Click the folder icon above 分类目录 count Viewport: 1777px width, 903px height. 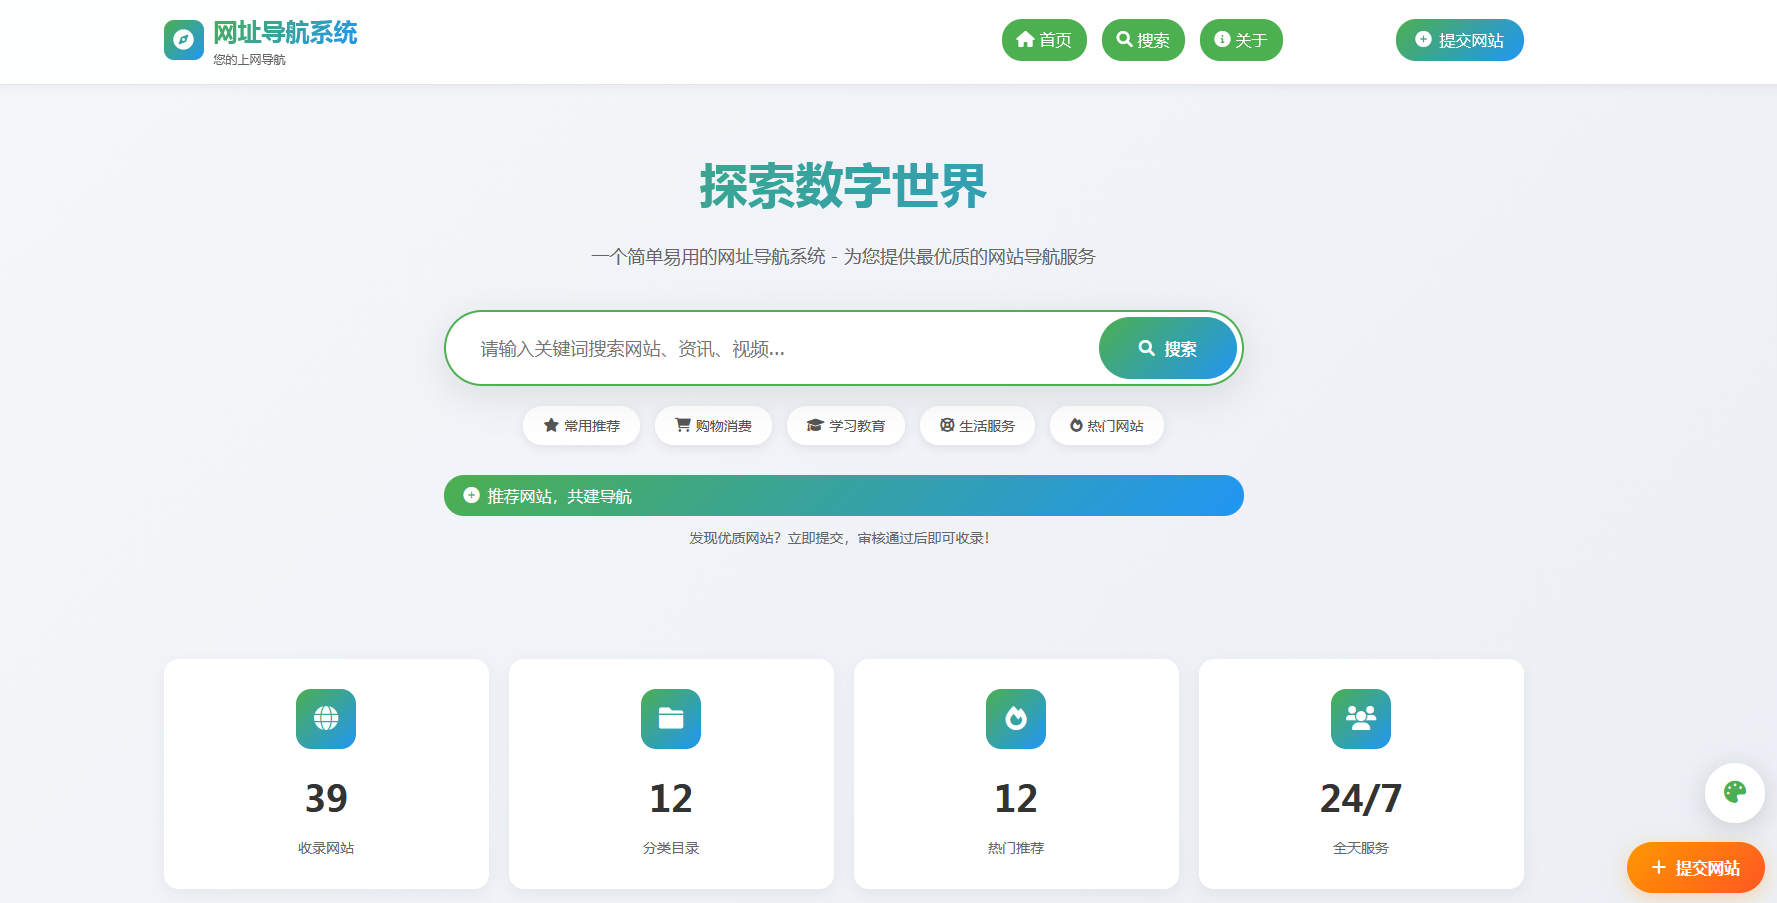click(x=670, y=719)
